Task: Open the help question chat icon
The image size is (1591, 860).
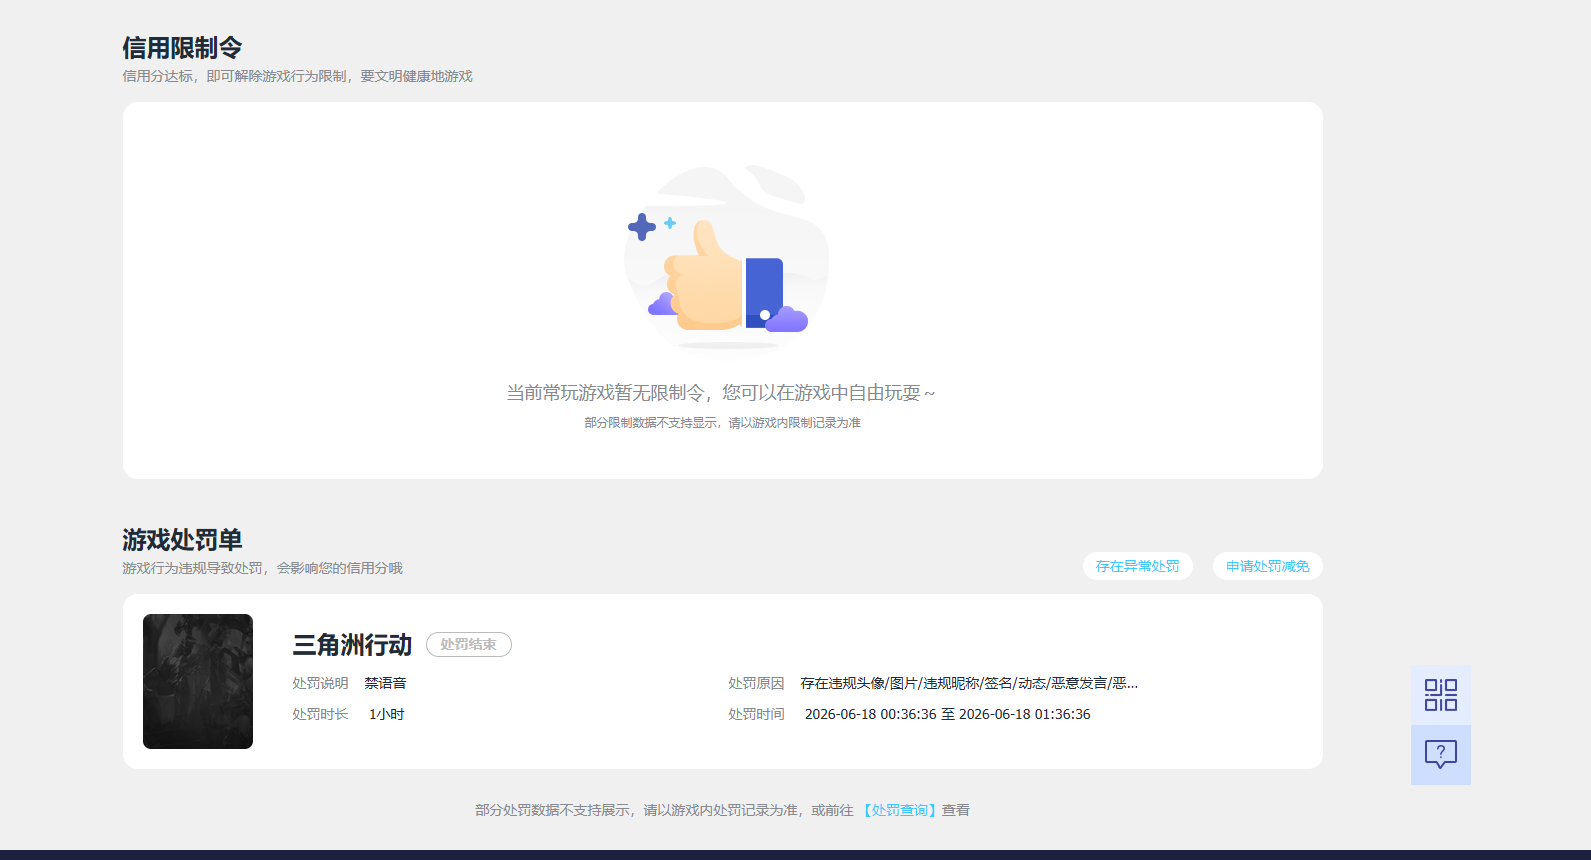Action: [x=1440, y=755]
